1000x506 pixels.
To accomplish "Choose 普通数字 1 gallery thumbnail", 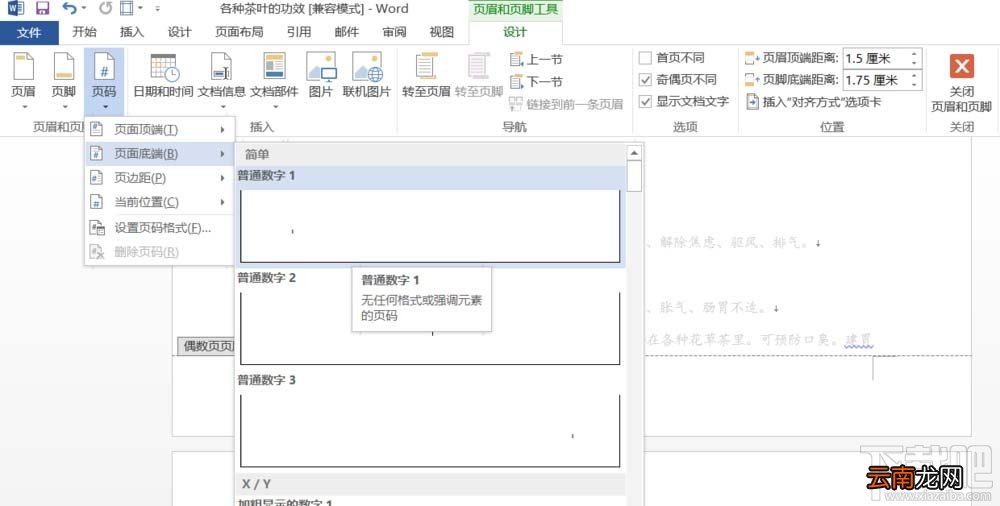I will (x=430, y=226).
